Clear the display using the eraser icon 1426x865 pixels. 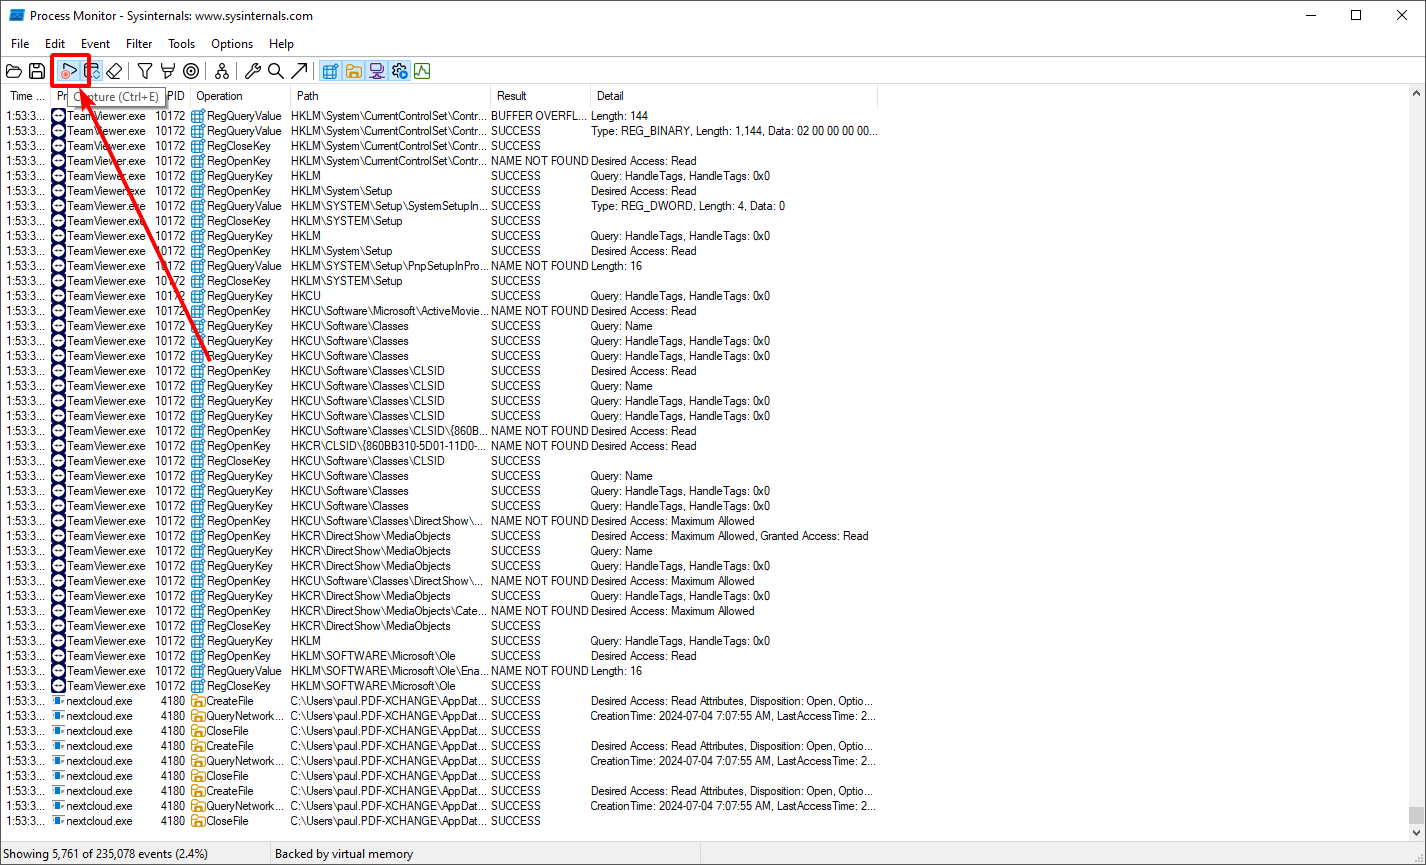point(113,70)
